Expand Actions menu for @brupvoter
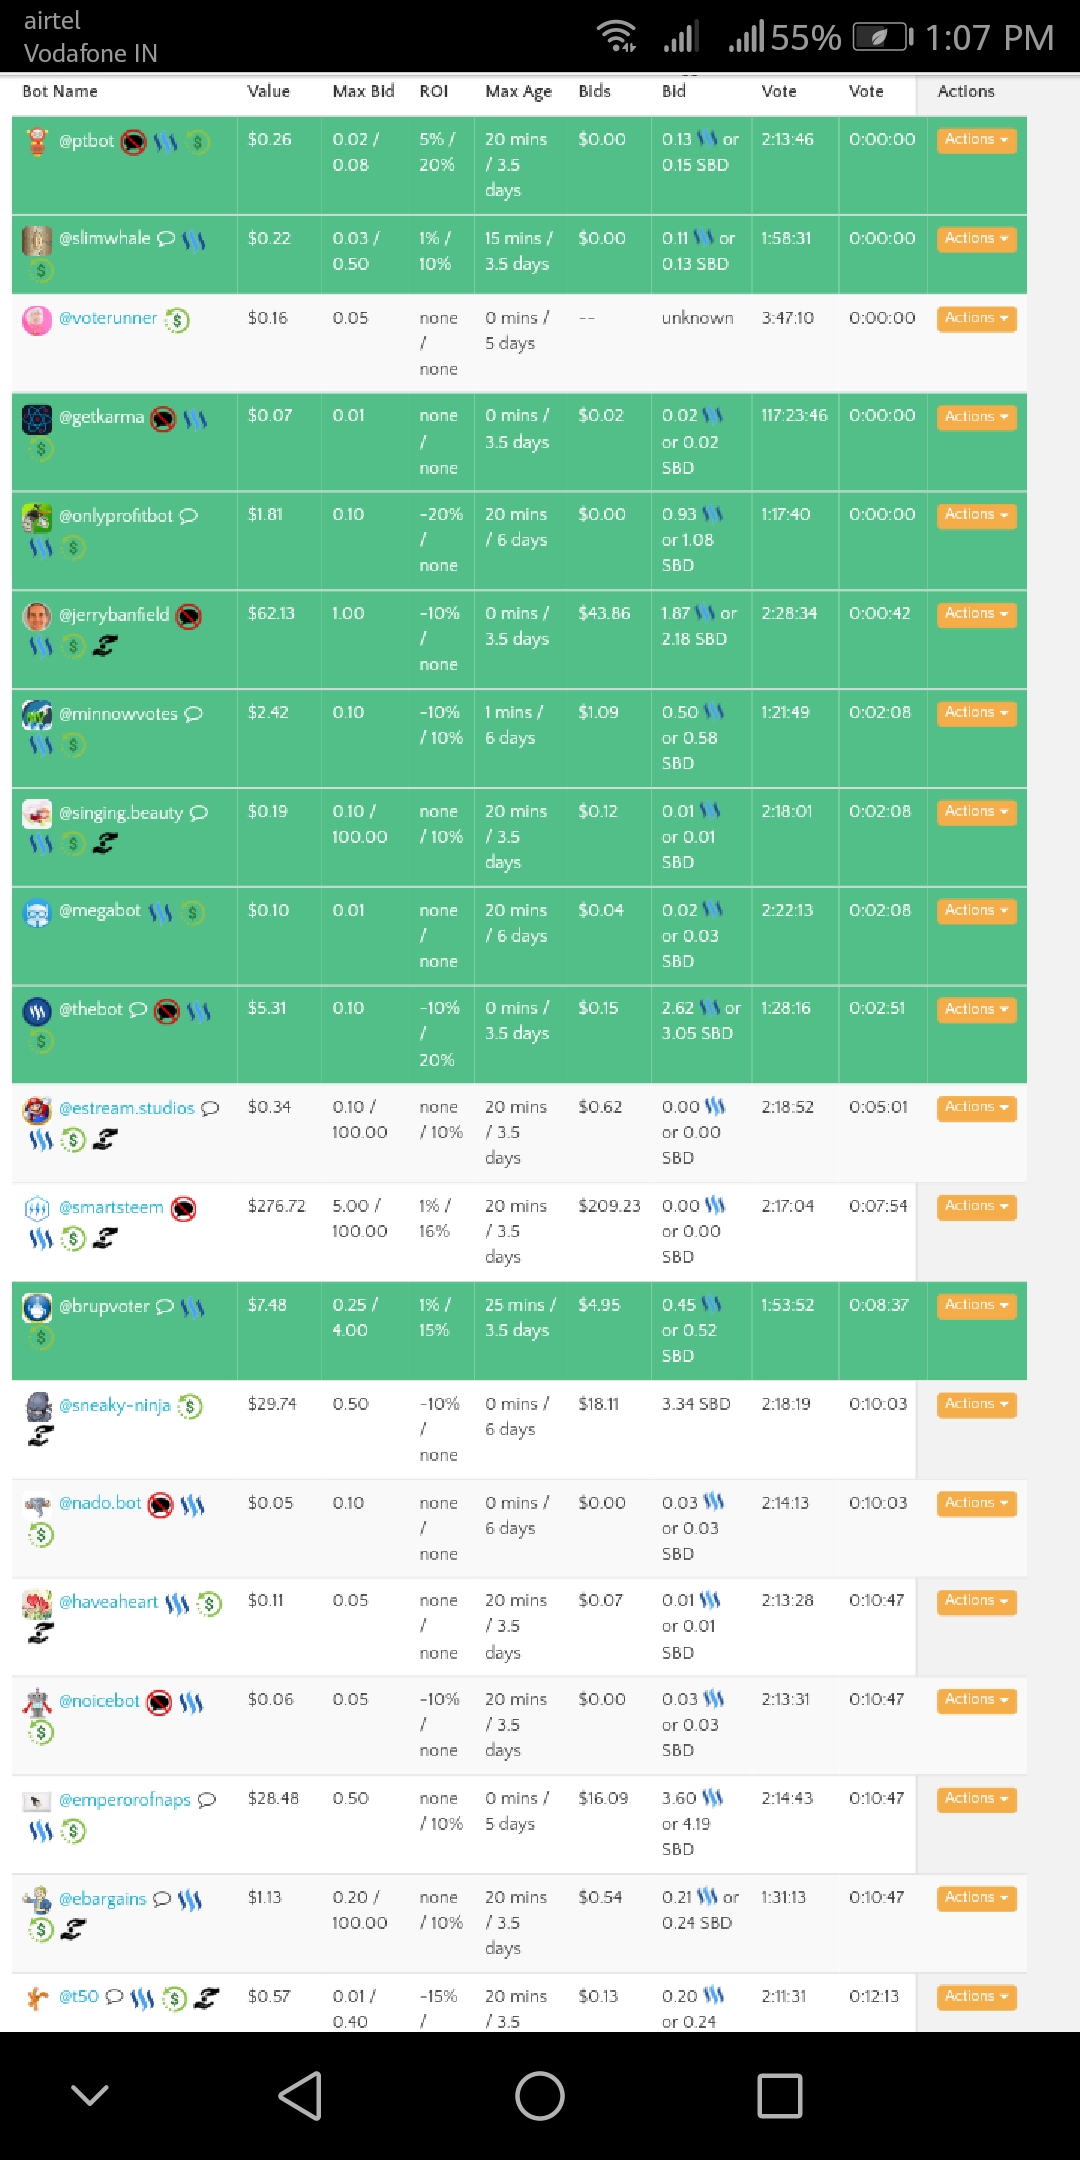 click(x=976, y=1306)
